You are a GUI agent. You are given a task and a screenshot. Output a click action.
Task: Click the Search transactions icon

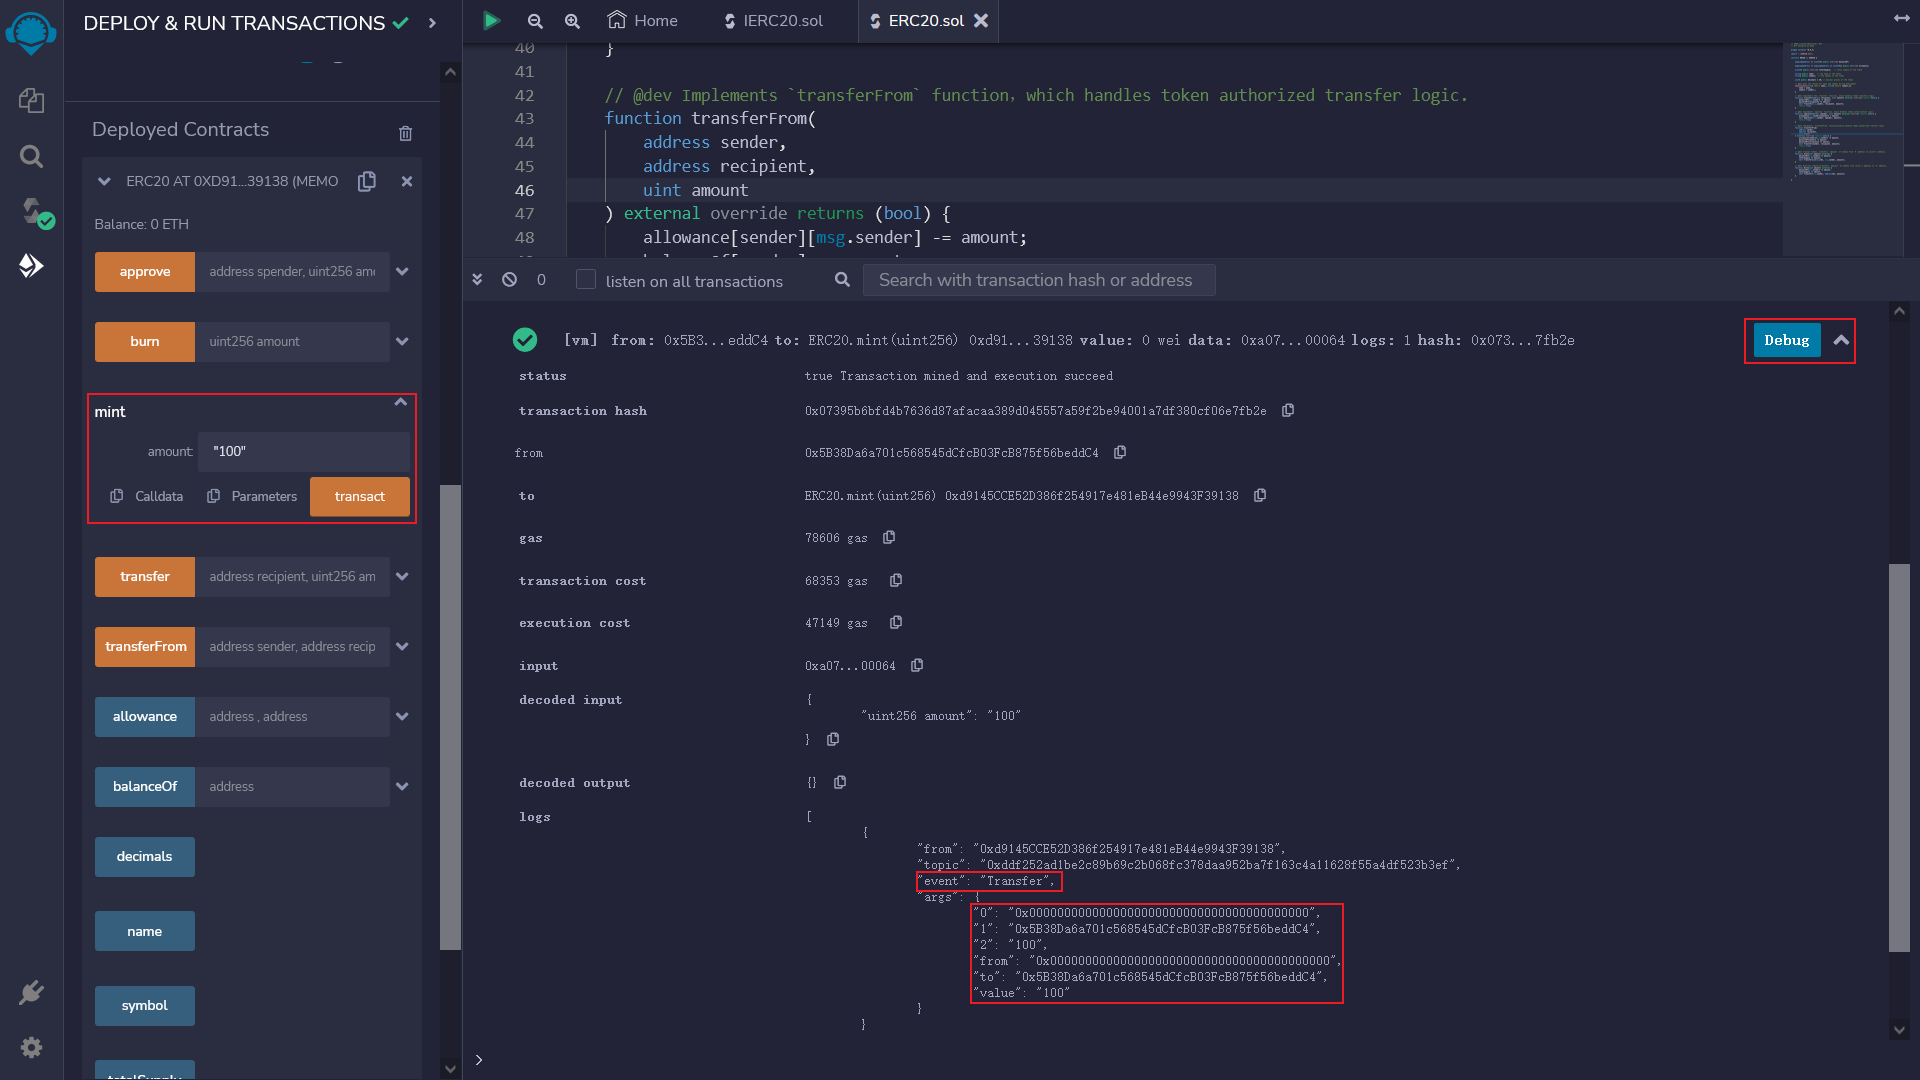[x=841, y=278]
